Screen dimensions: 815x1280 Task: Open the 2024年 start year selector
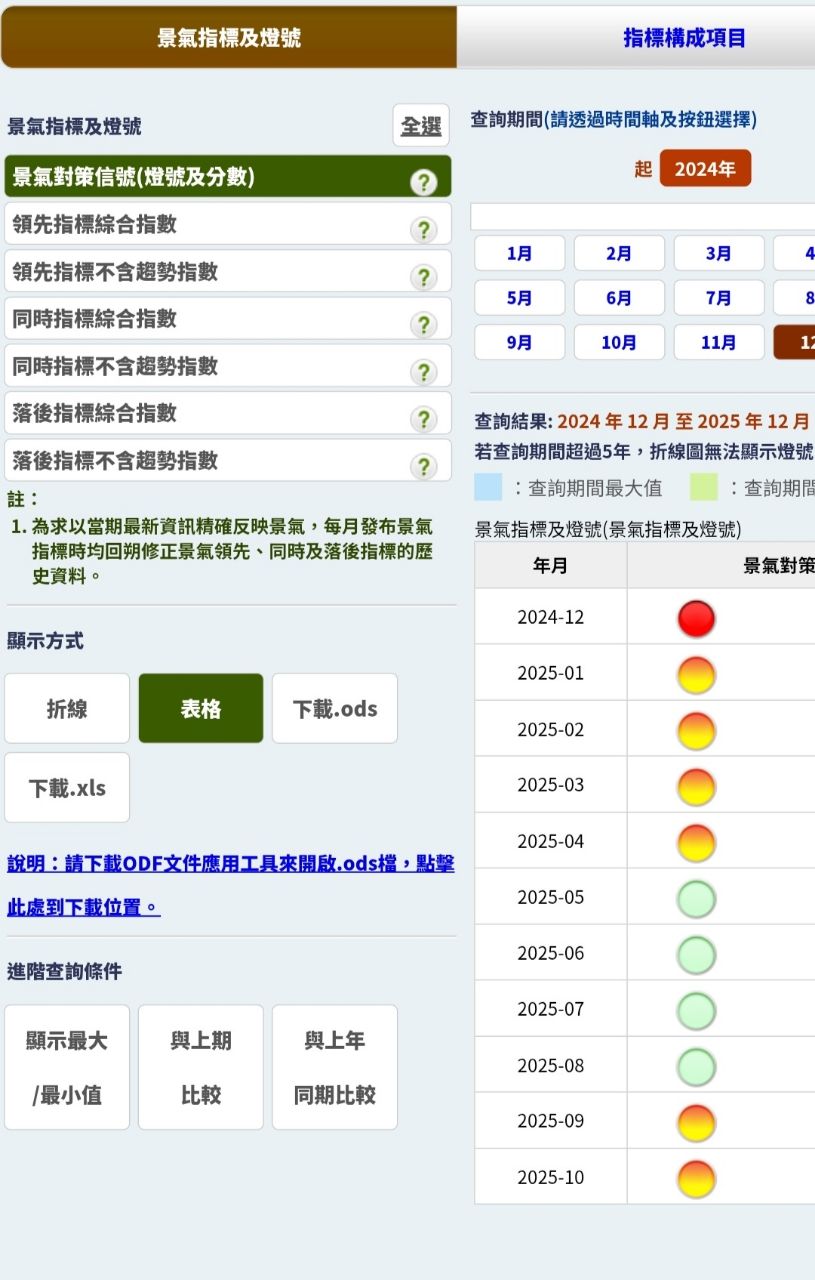pos(705,169)
